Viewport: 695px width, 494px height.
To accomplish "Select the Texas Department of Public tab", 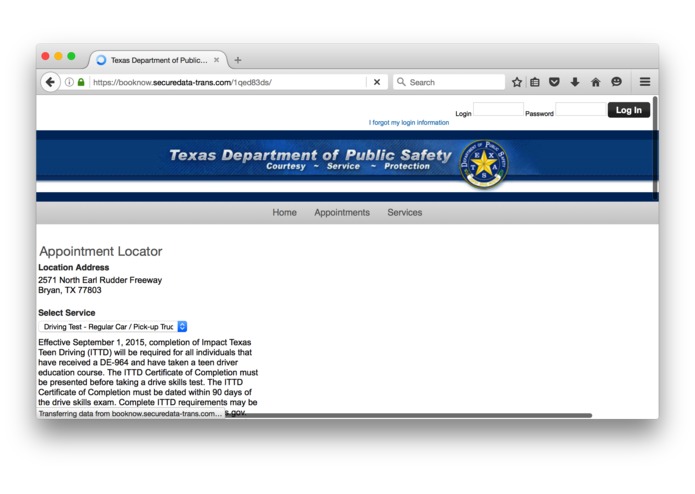I will tap(158, 60).
